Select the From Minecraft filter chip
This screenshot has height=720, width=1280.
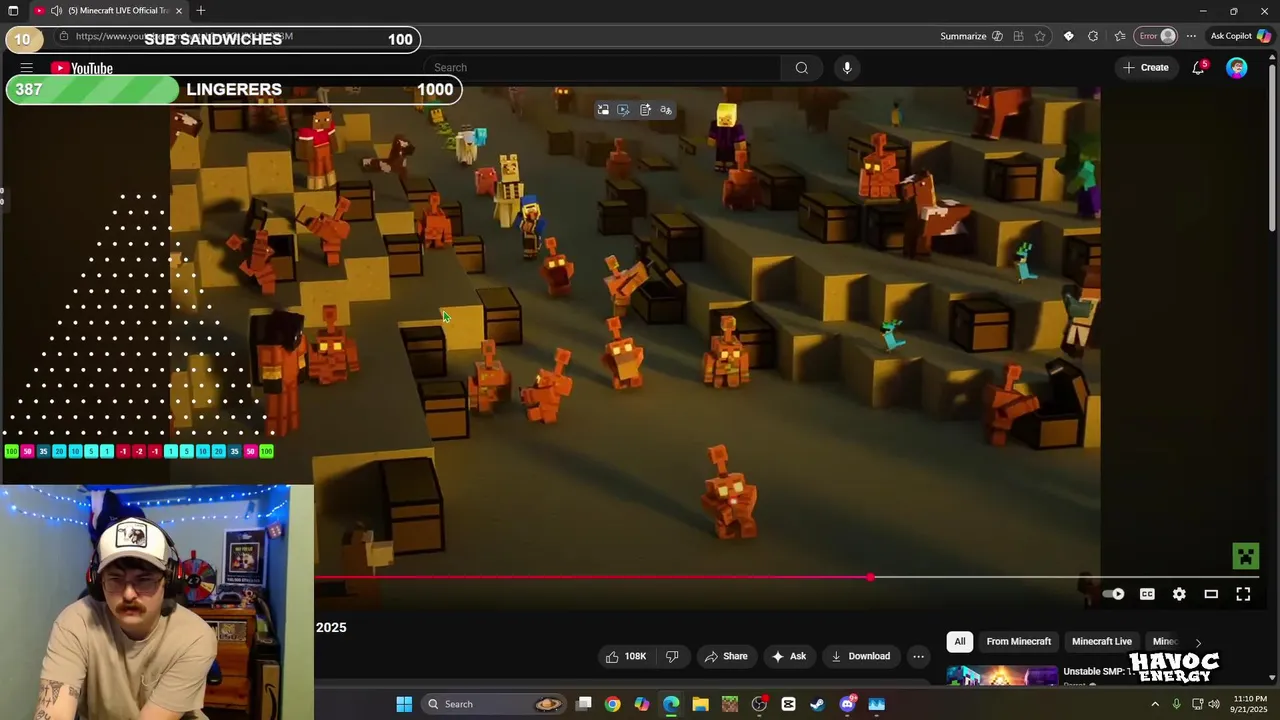[x=1018, y=641]
